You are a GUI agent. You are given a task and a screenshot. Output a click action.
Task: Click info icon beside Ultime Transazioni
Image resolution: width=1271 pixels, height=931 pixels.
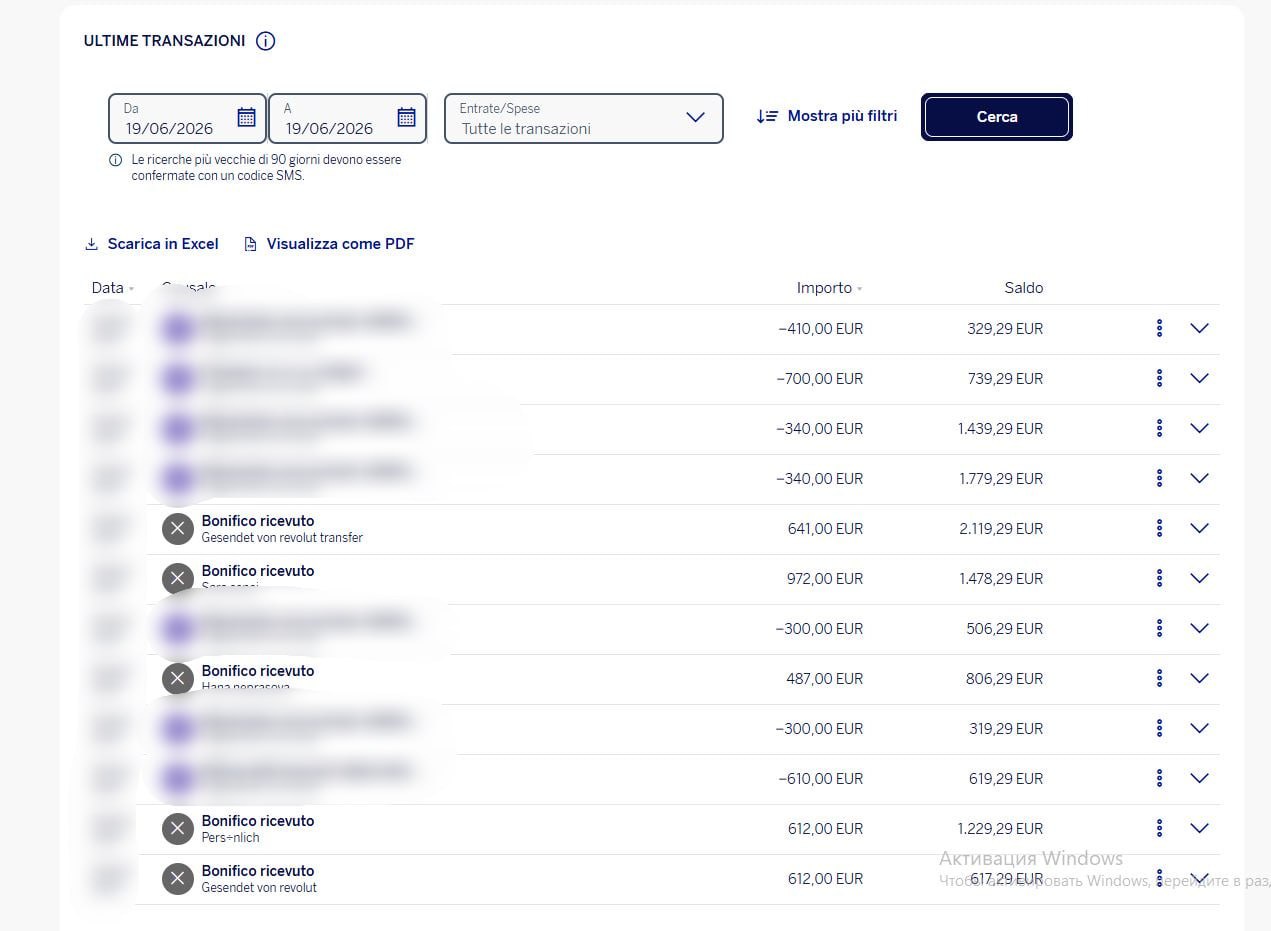point(265,41)
